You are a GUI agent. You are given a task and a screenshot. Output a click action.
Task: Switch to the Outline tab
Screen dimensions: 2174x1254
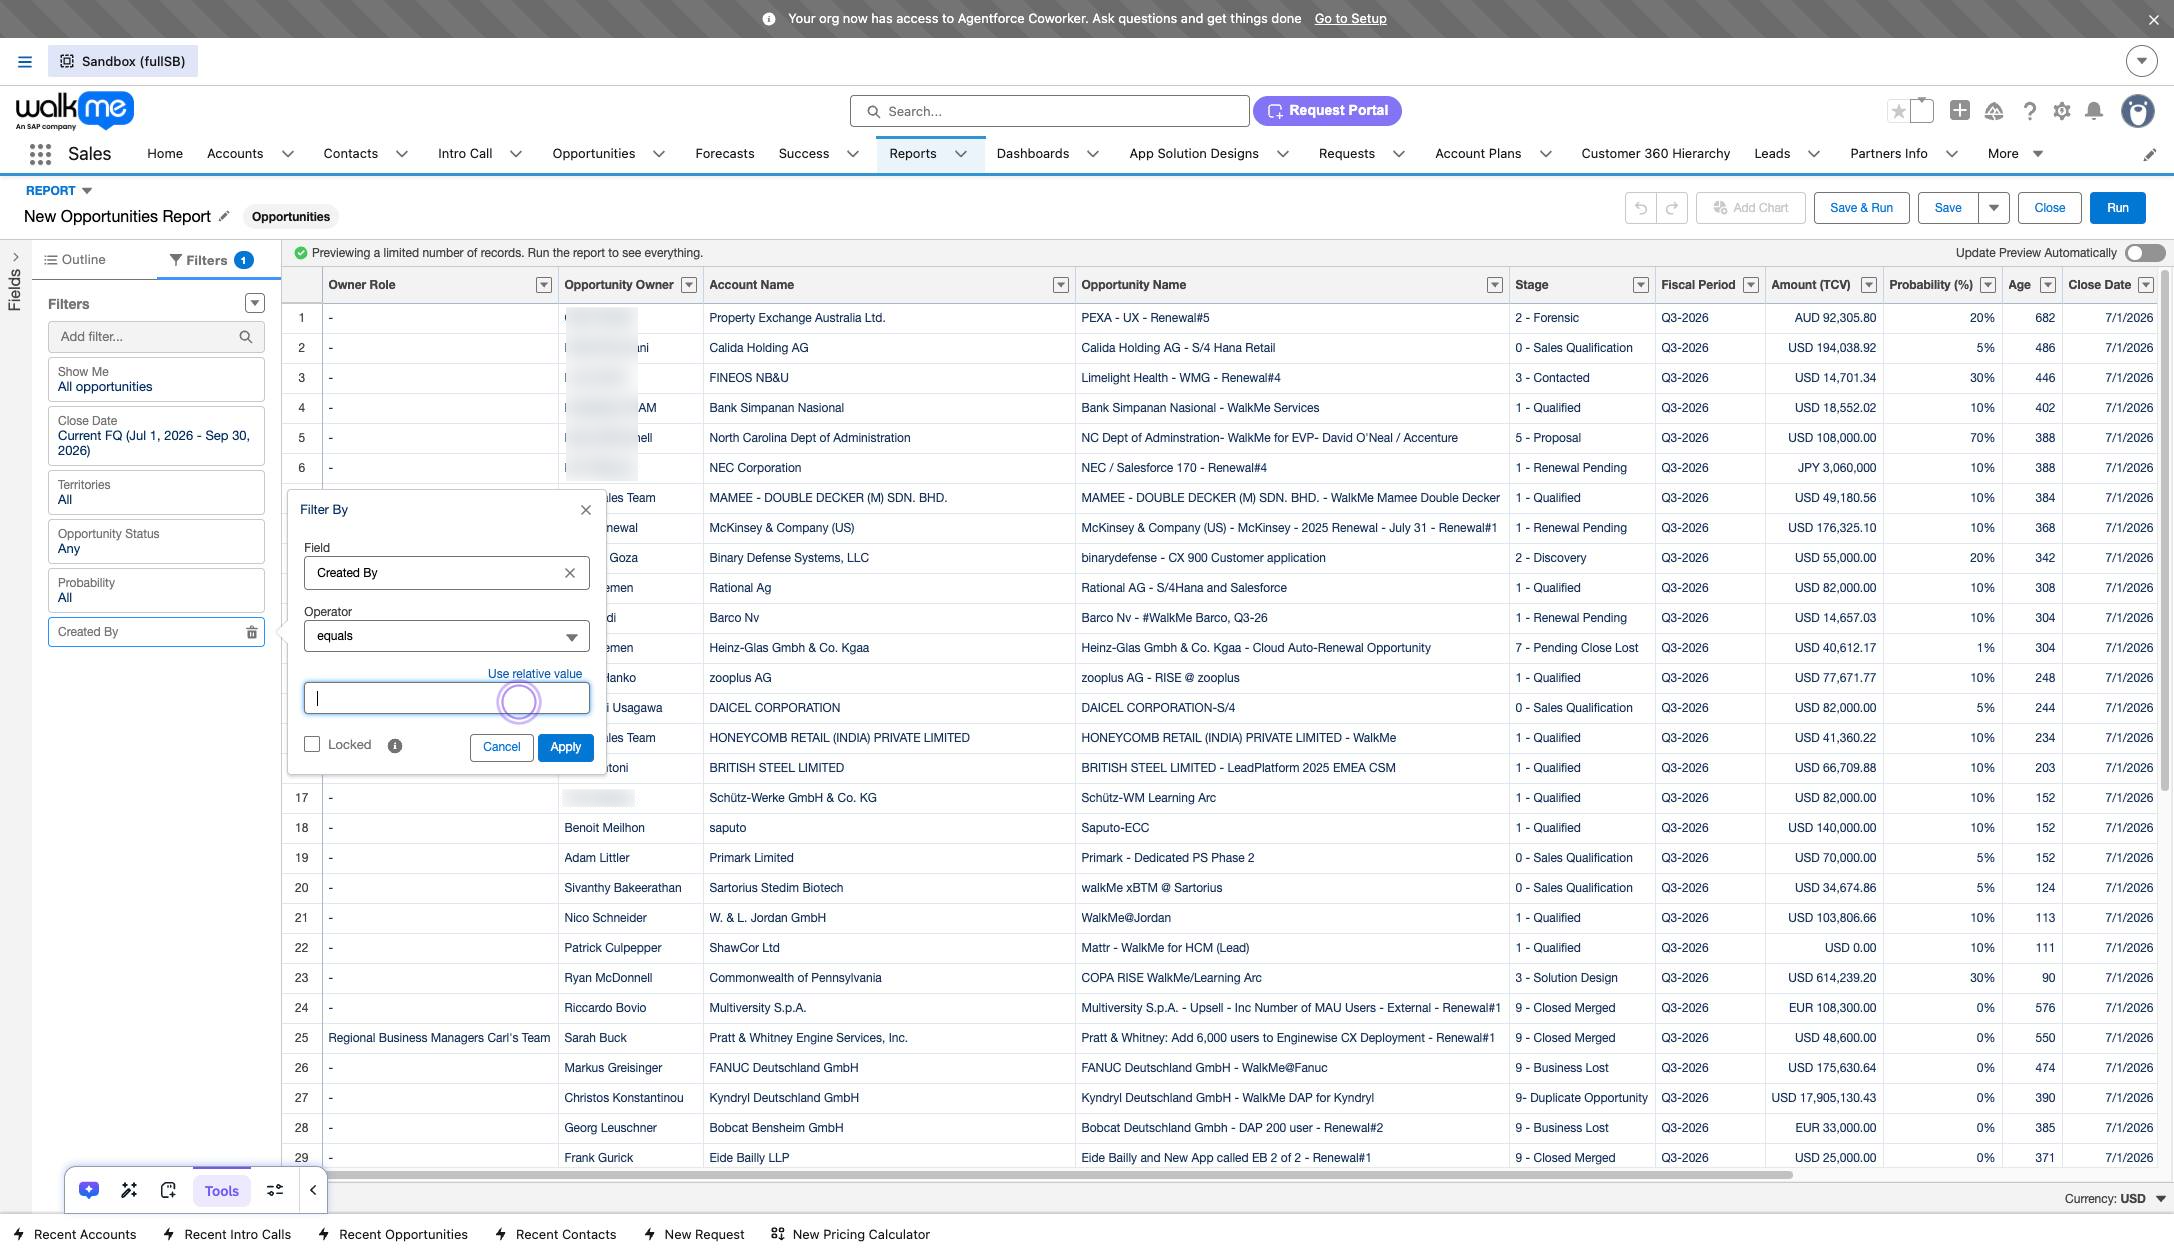coord(75,260)
